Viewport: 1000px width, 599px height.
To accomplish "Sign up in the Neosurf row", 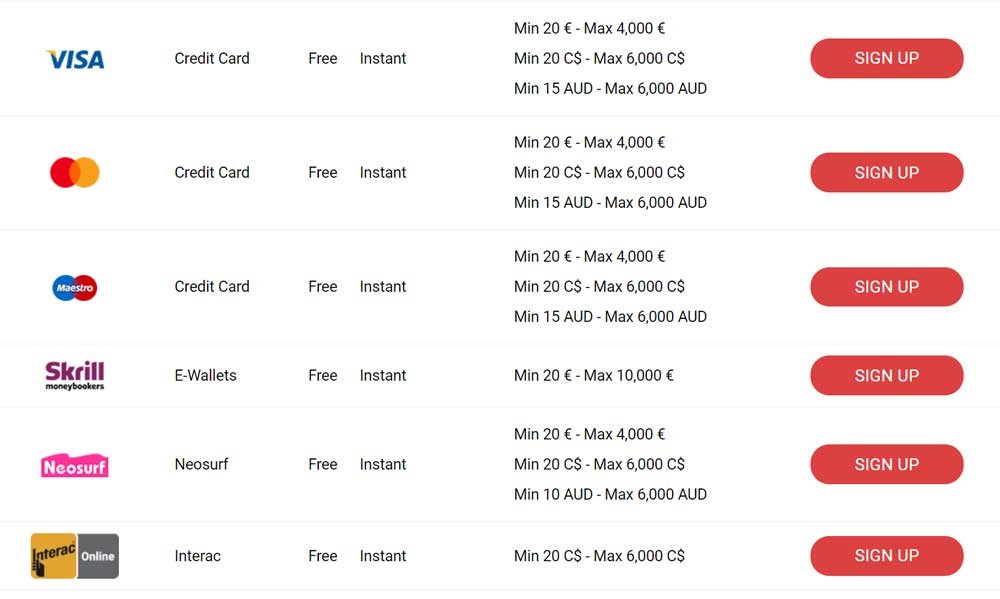I will click(x=886, y=464).
